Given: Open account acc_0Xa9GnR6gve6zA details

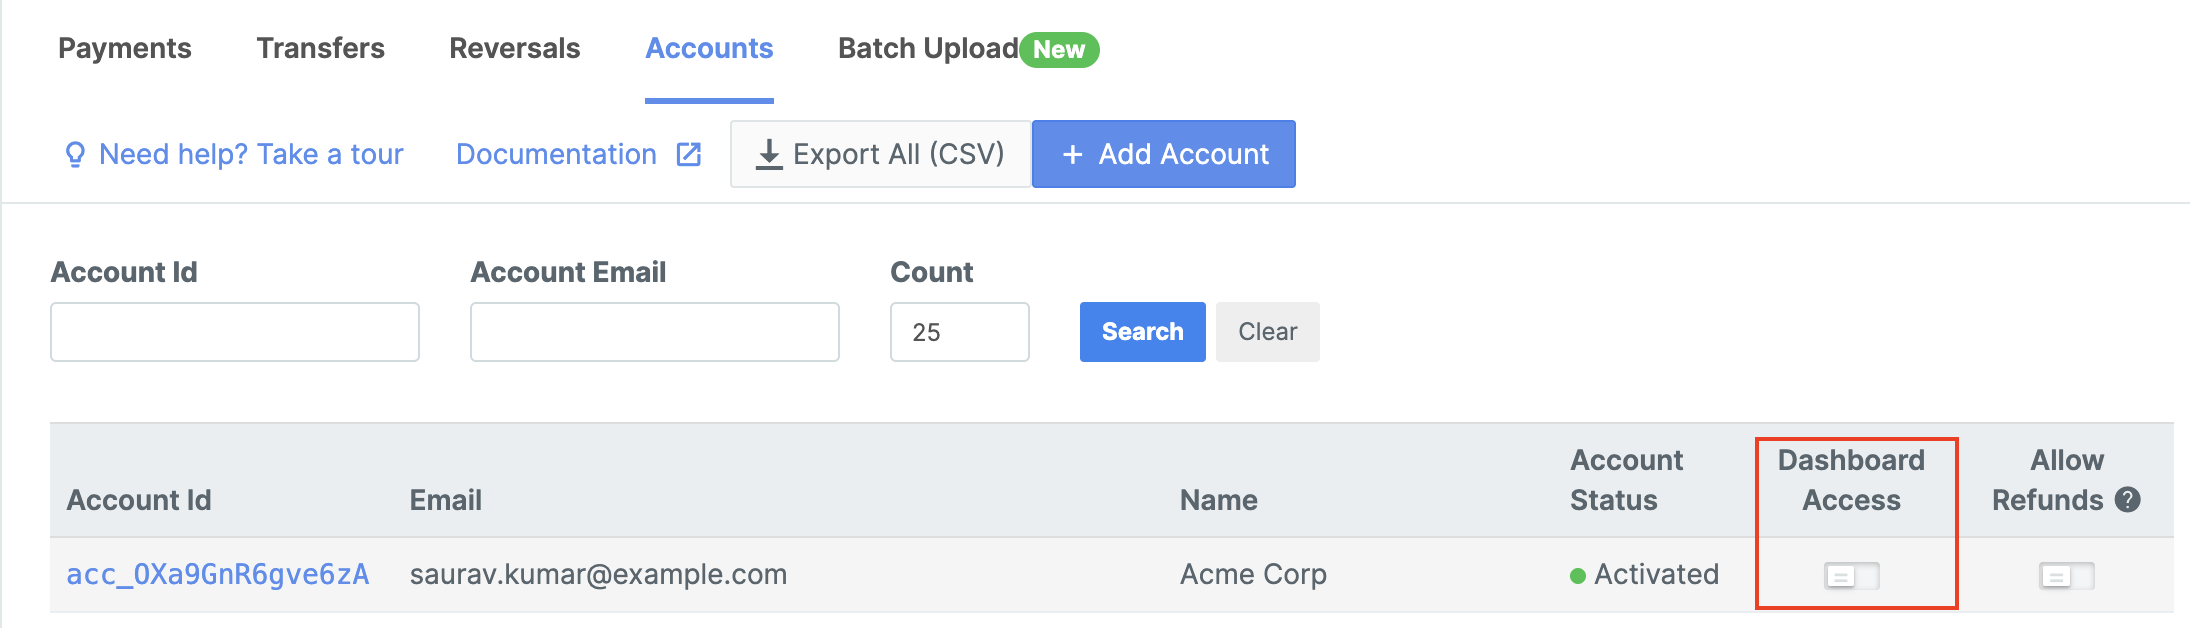Looking at the screenshot, I should [217, 575].
